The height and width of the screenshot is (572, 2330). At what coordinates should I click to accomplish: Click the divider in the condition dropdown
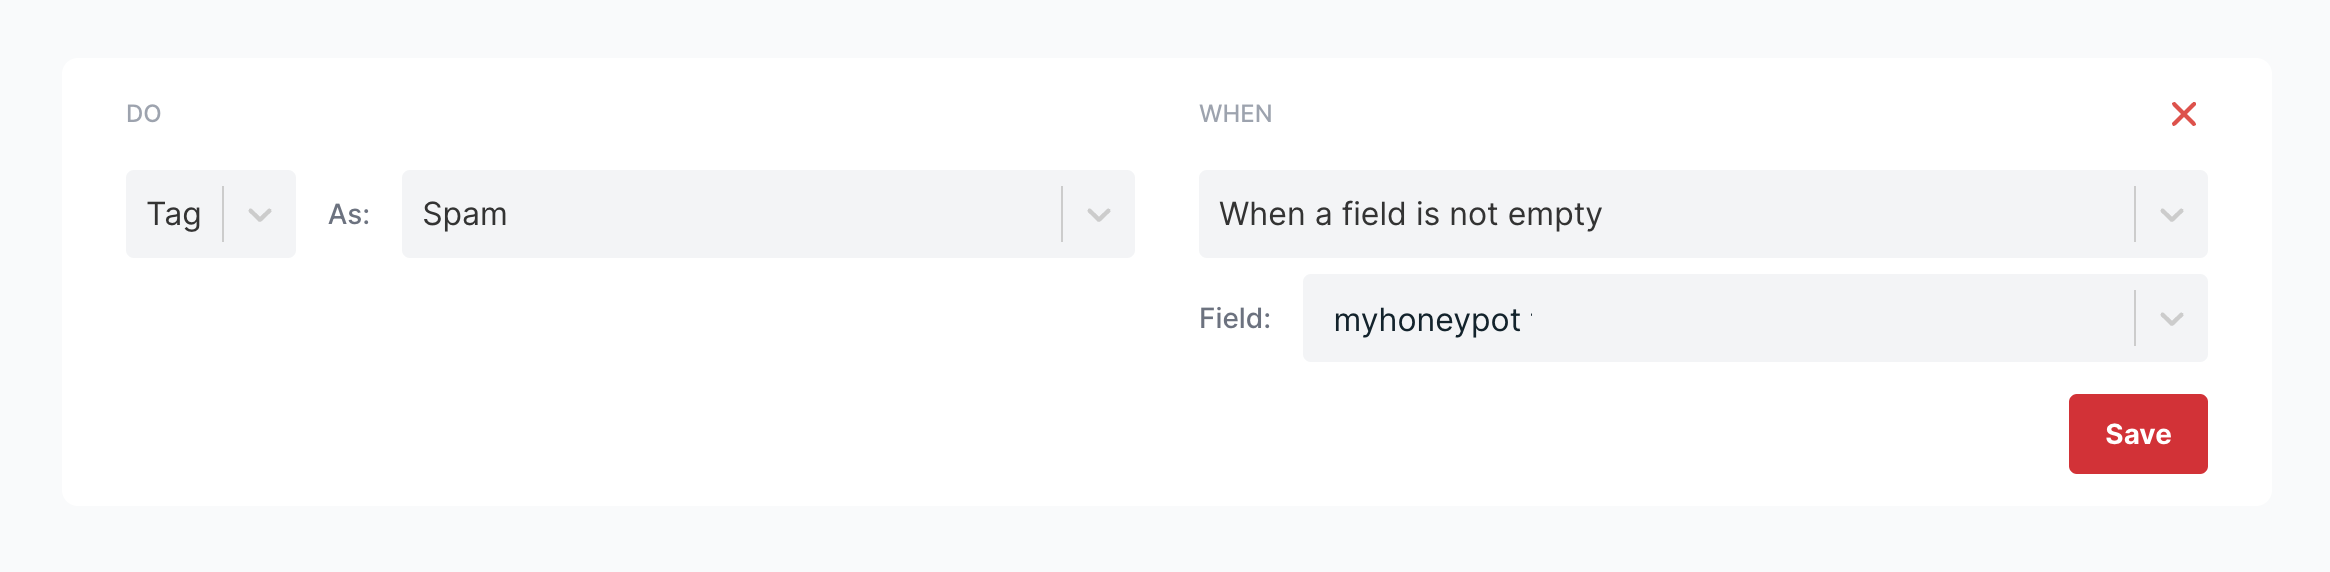click(2135, 214)
